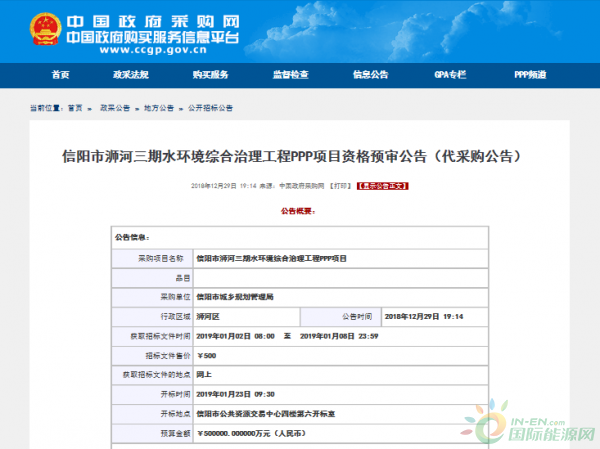Screen dimensions: 600x449
Task: Click the www.ccgp.gov.cn site address
Action: [x=153, y=50]
